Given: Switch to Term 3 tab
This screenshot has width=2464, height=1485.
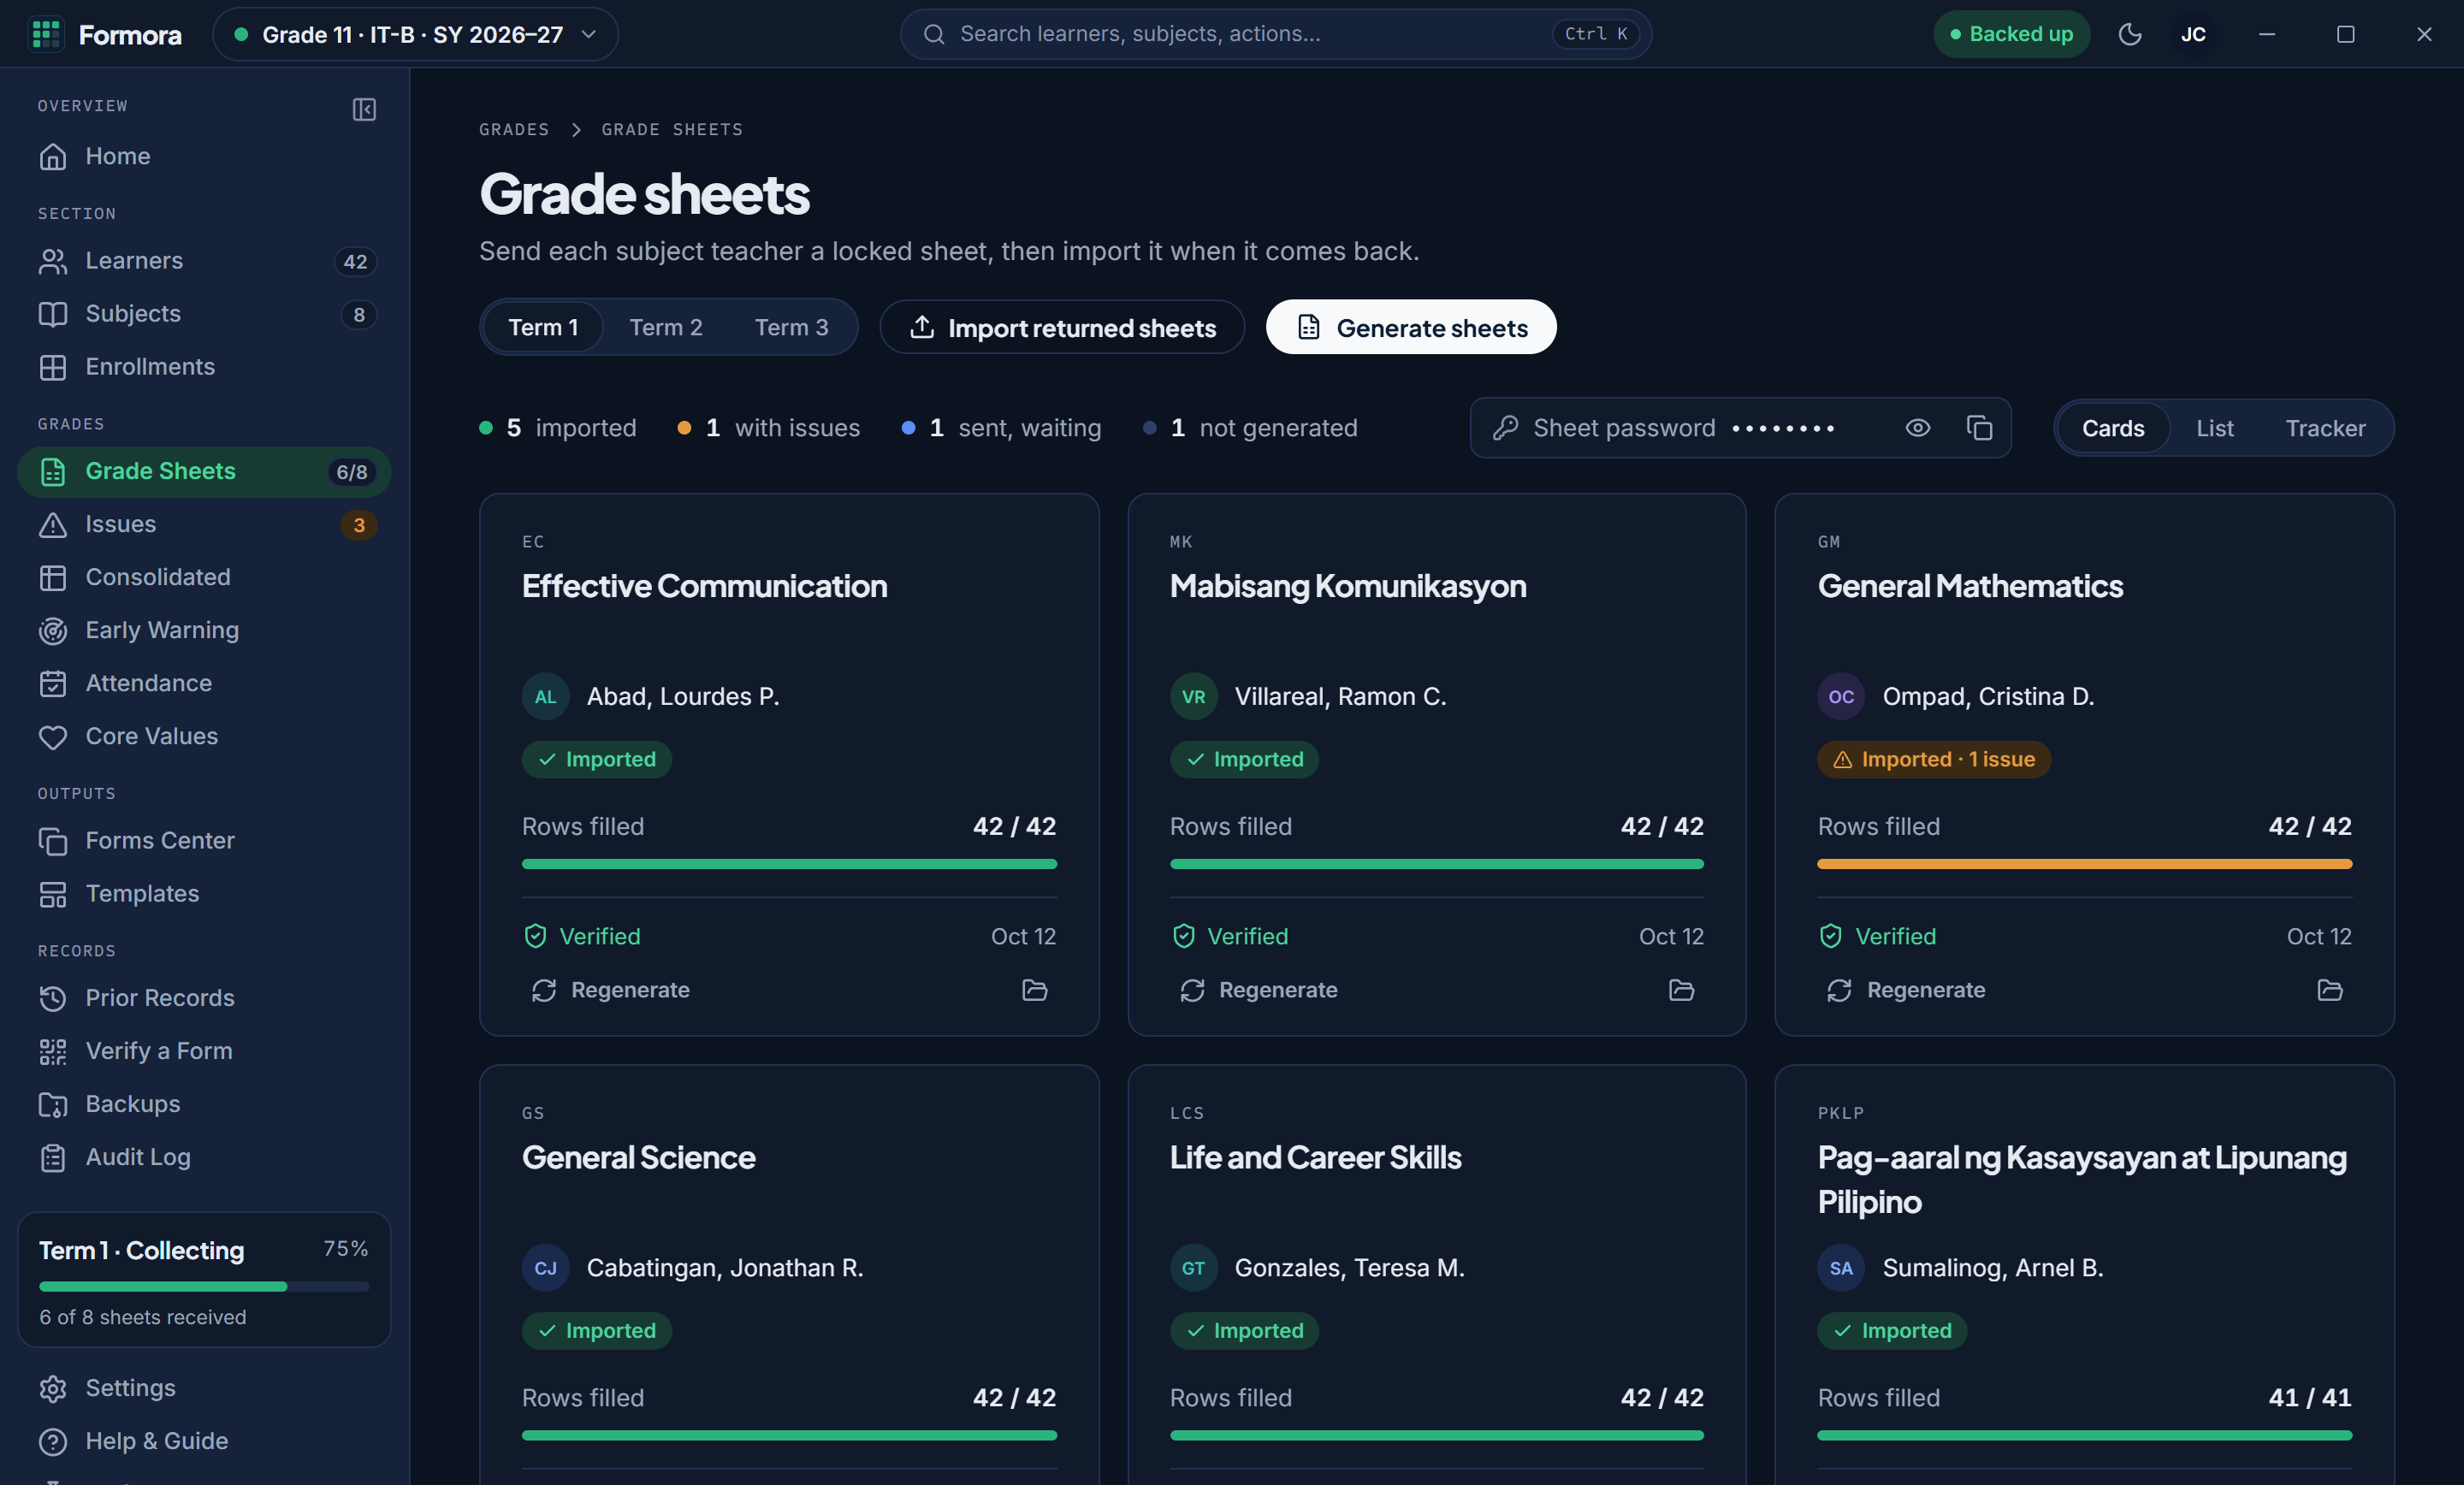Looking at the screenshot, I should tap(791, 327).
